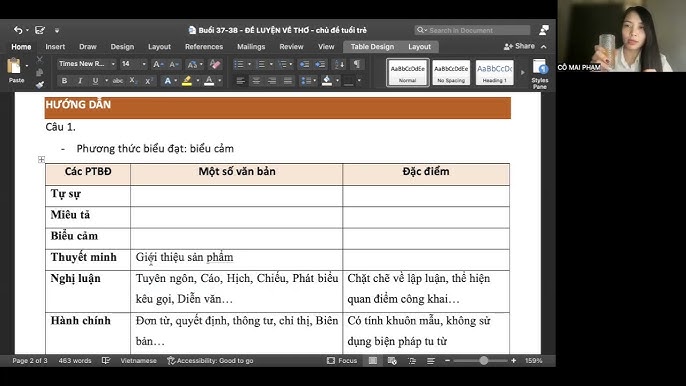
Task: Decrease font size with smaller A icon
Action: click(174, 64)
